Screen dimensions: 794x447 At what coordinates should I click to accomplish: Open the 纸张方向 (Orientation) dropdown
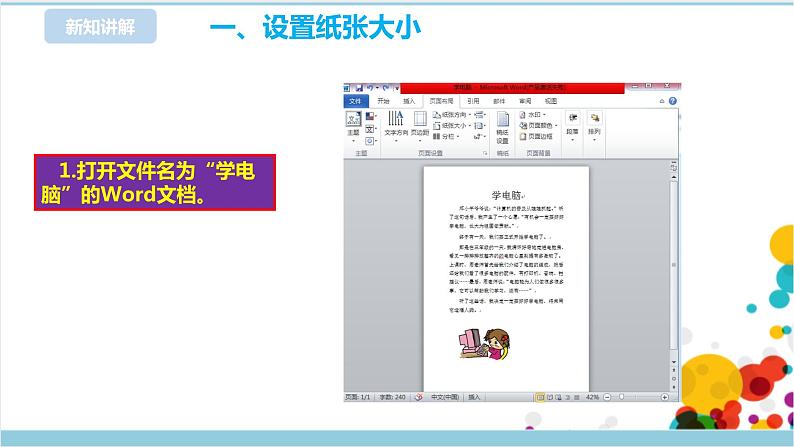pyautogui.click(x=452, y=115)
